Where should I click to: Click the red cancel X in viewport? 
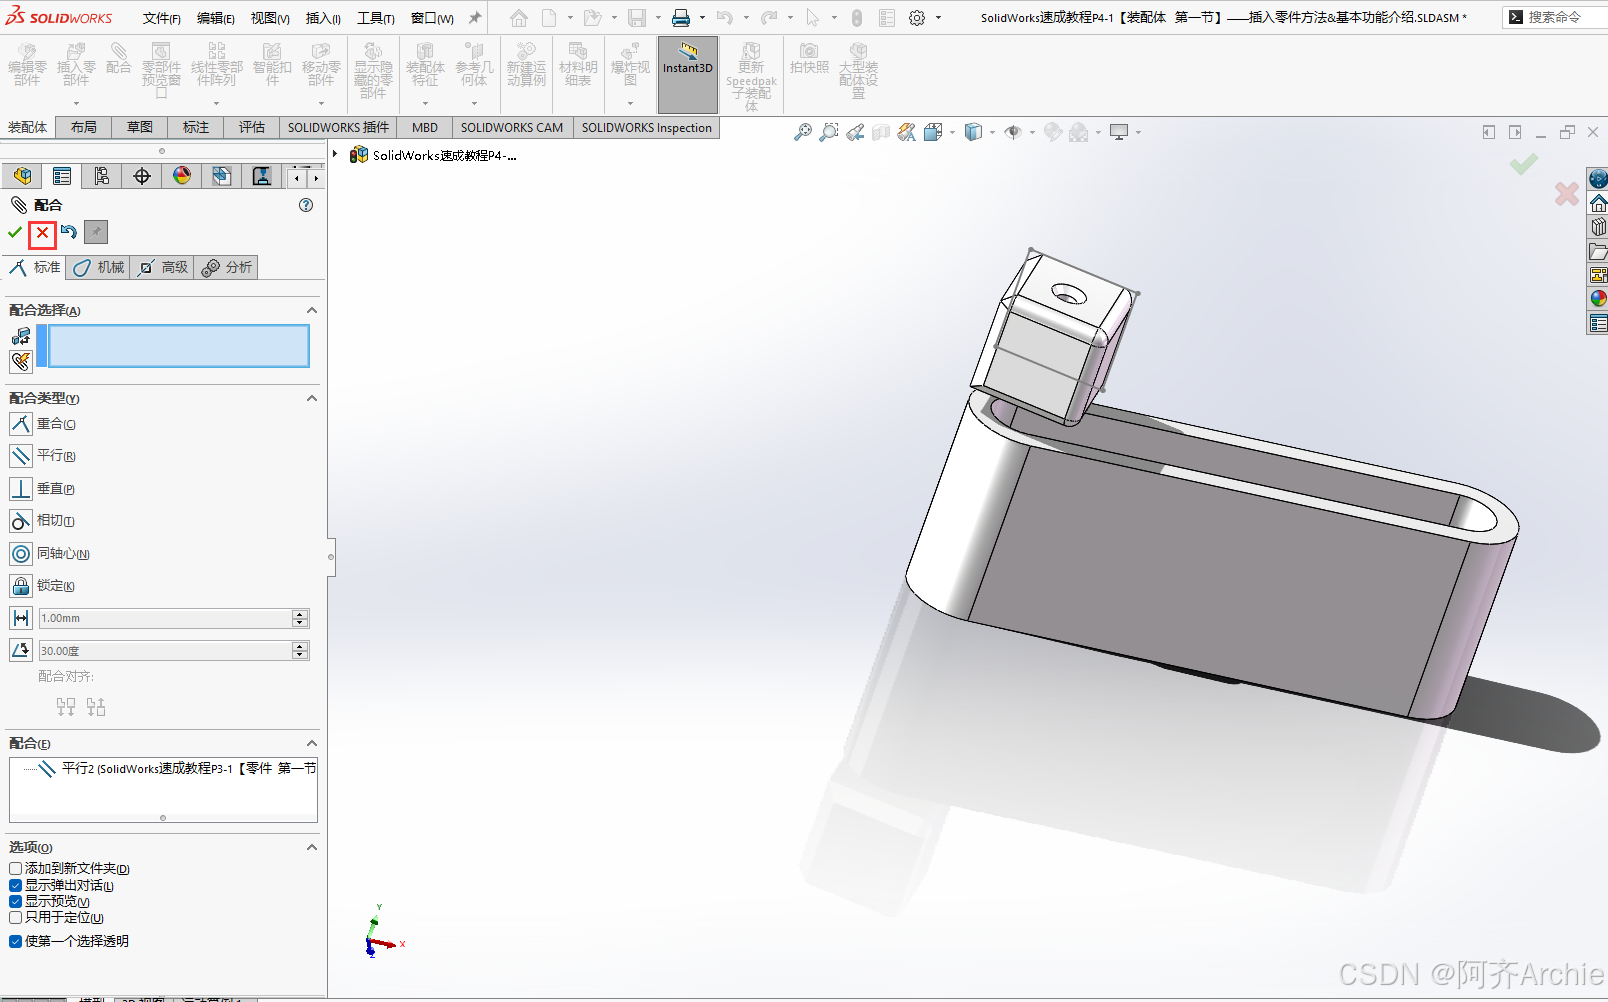(x=1567, y=193)
